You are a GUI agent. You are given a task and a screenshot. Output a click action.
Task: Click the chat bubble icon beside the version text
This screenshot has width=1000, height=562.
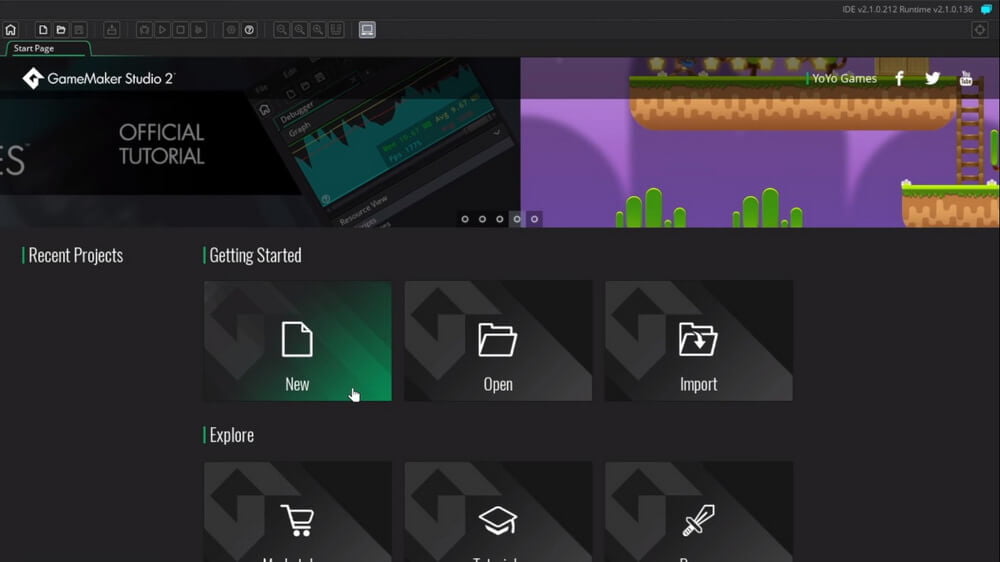click(x=986, y=10)
